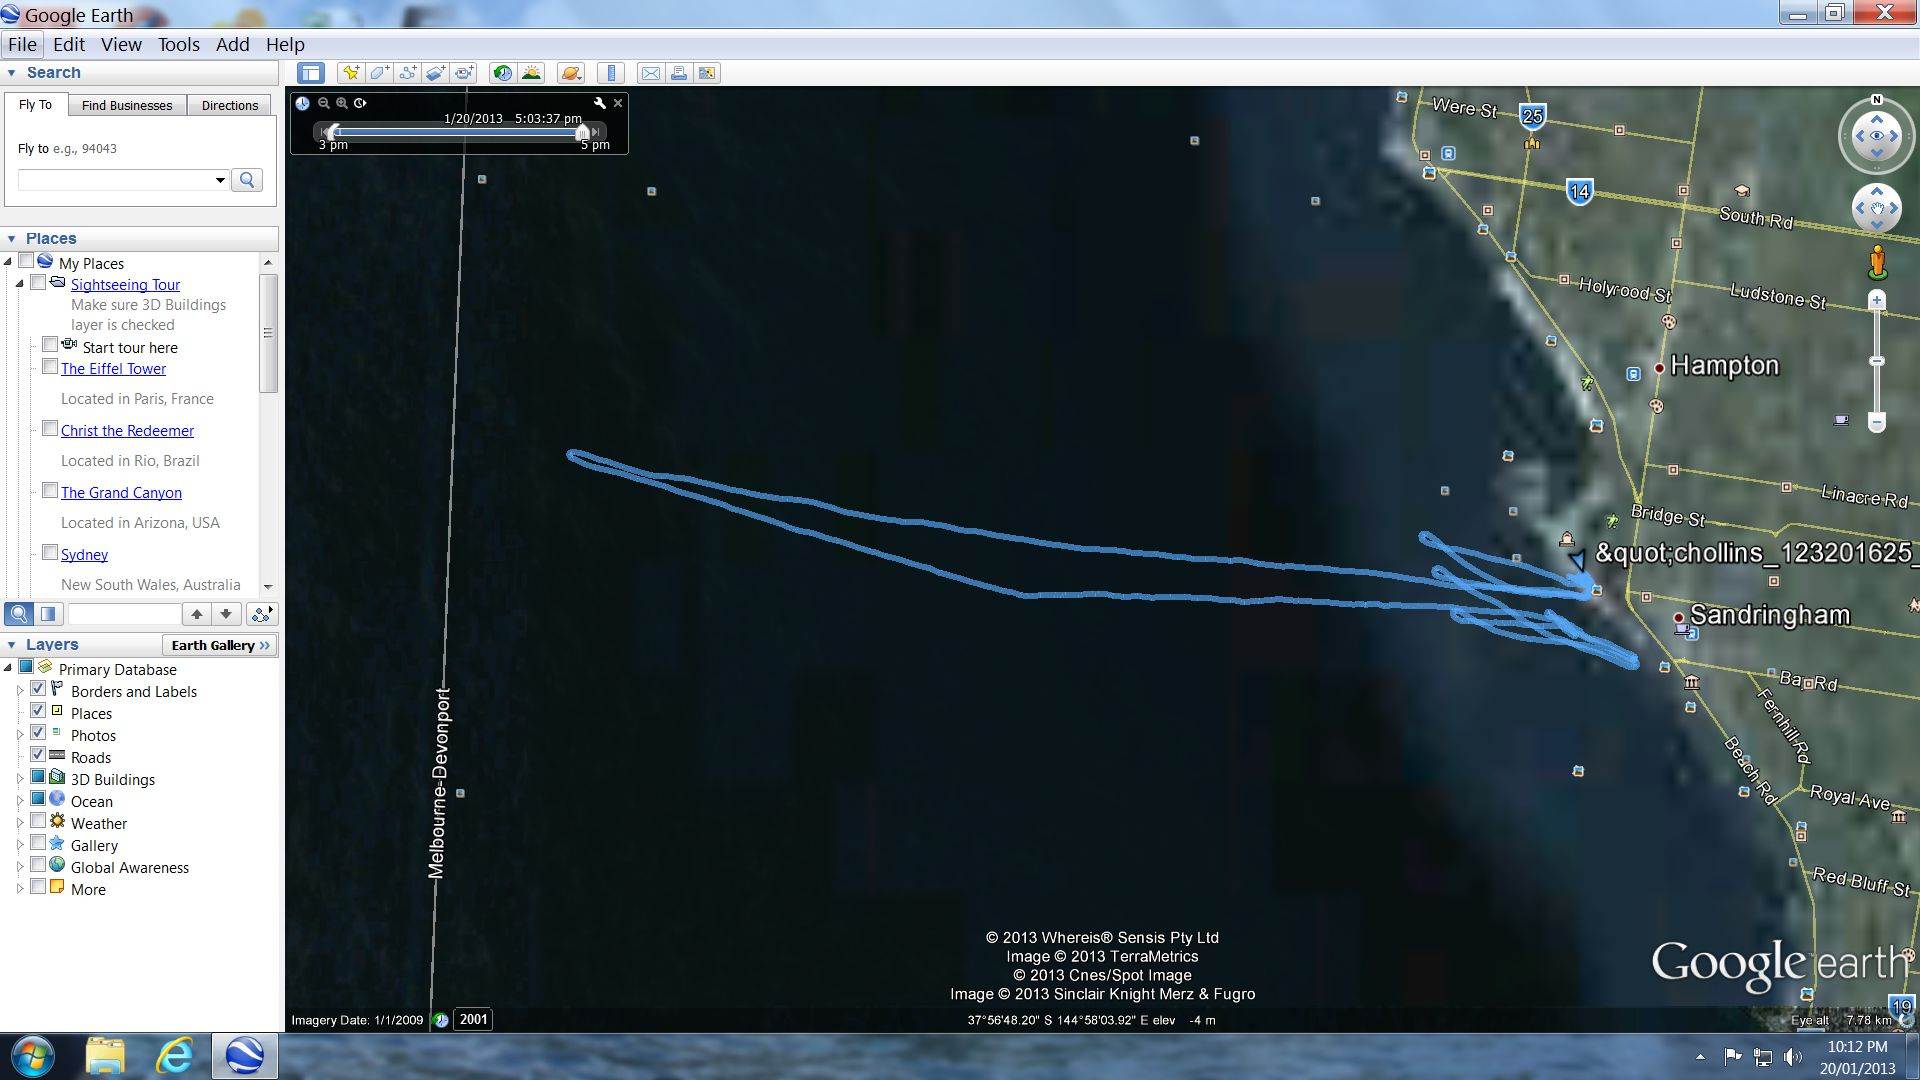Open the Tools menu

(x=178, y=44)
